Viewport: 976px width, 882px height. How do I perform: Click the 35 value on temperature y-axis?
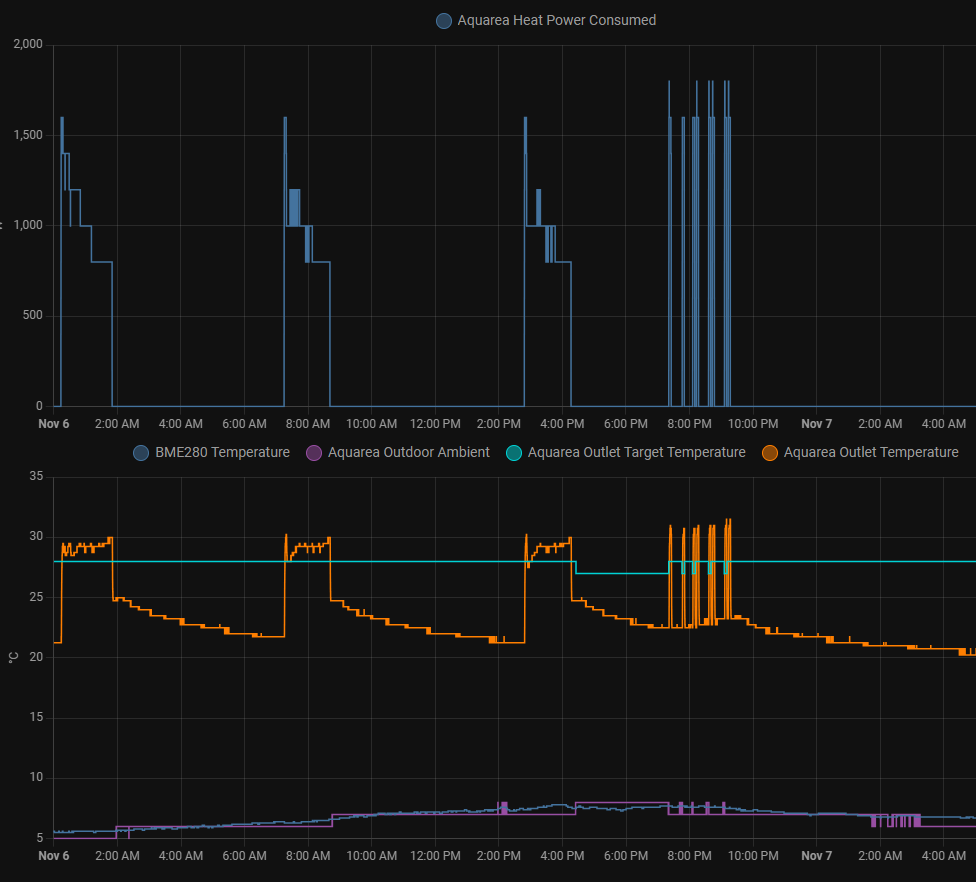point(36,476)
